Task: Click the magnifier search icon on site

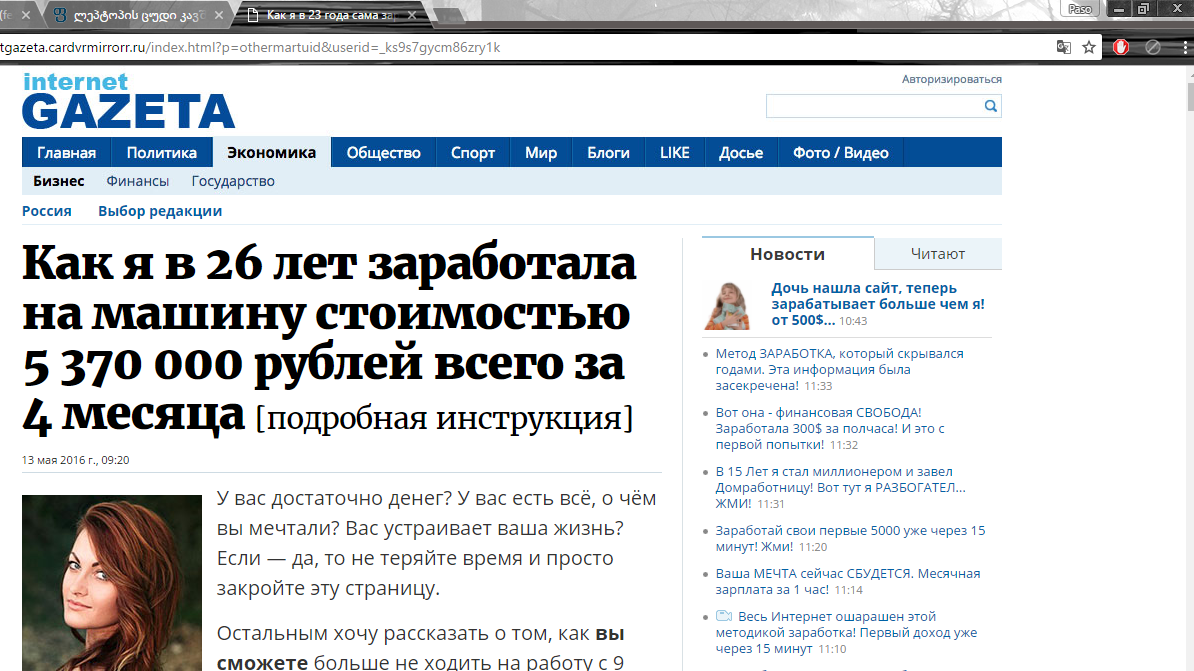Action: coord(990,106)
